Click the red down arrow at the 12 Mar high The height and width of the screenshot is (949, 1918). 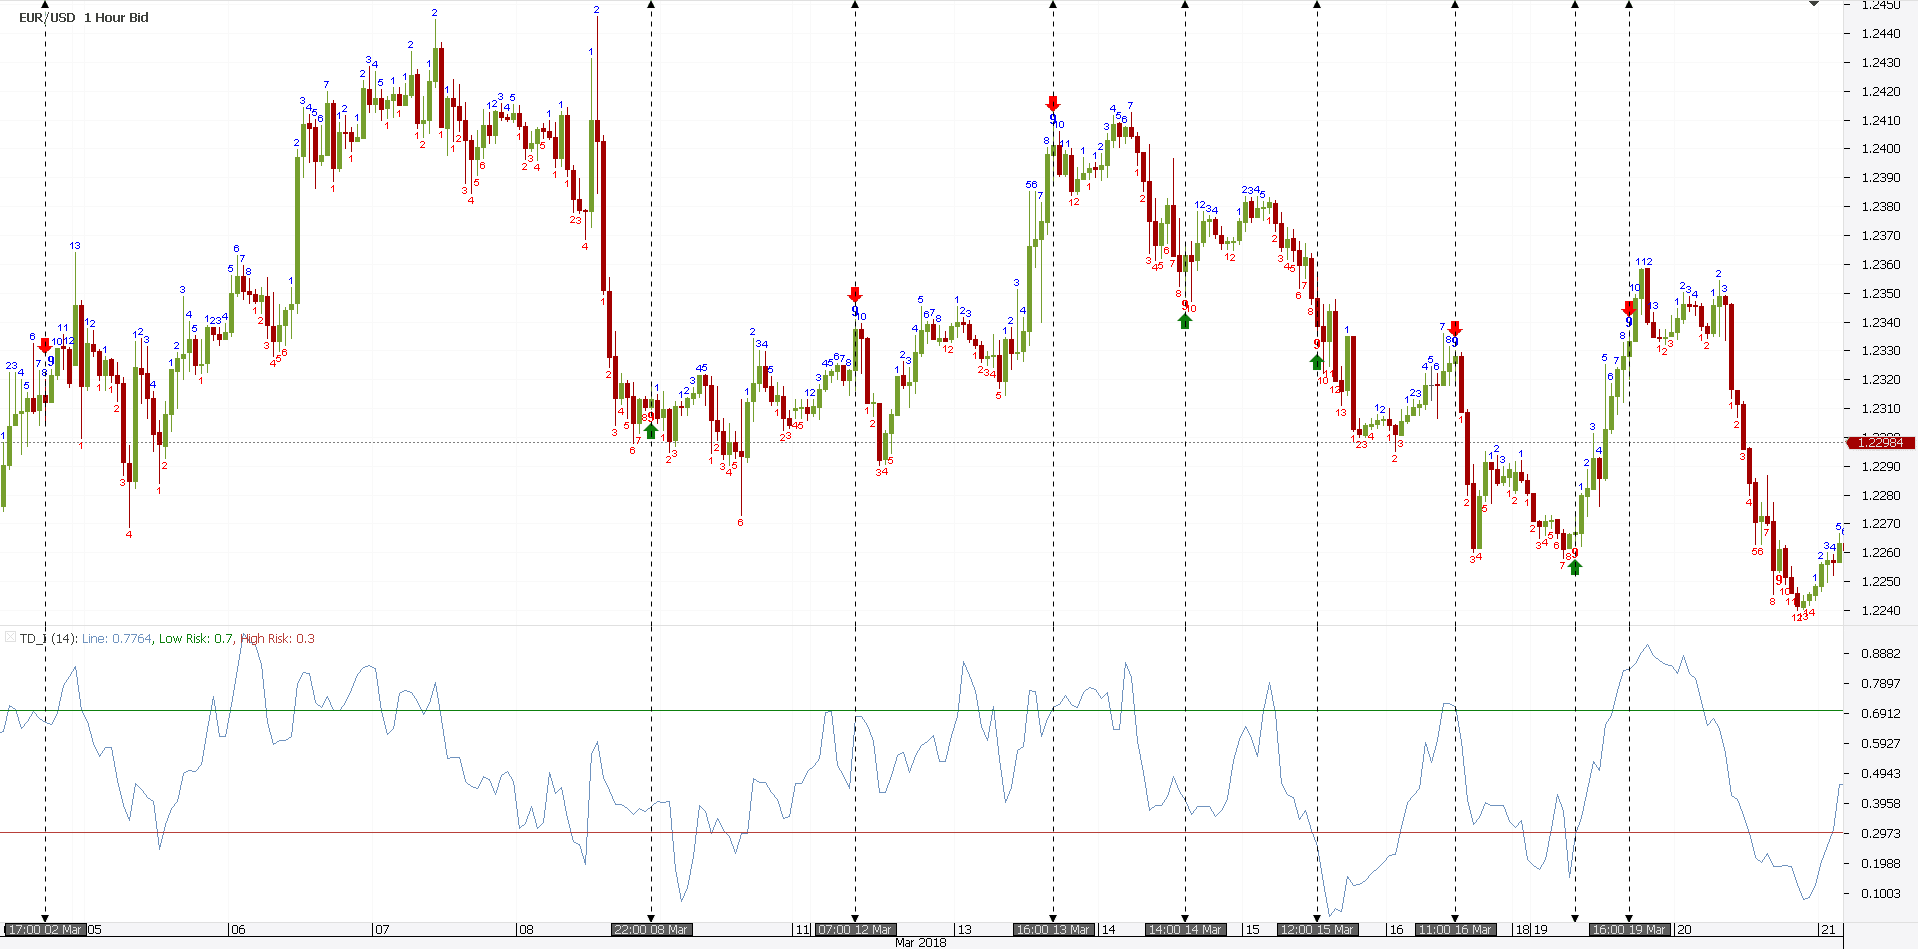pyautogui.click(x=854, y=294)
